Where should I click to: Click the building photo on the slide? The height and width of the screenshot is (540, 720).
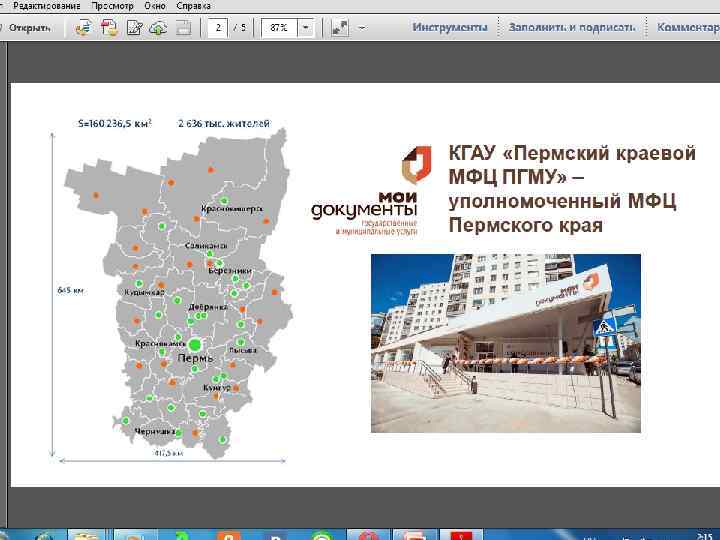[506, 343]
